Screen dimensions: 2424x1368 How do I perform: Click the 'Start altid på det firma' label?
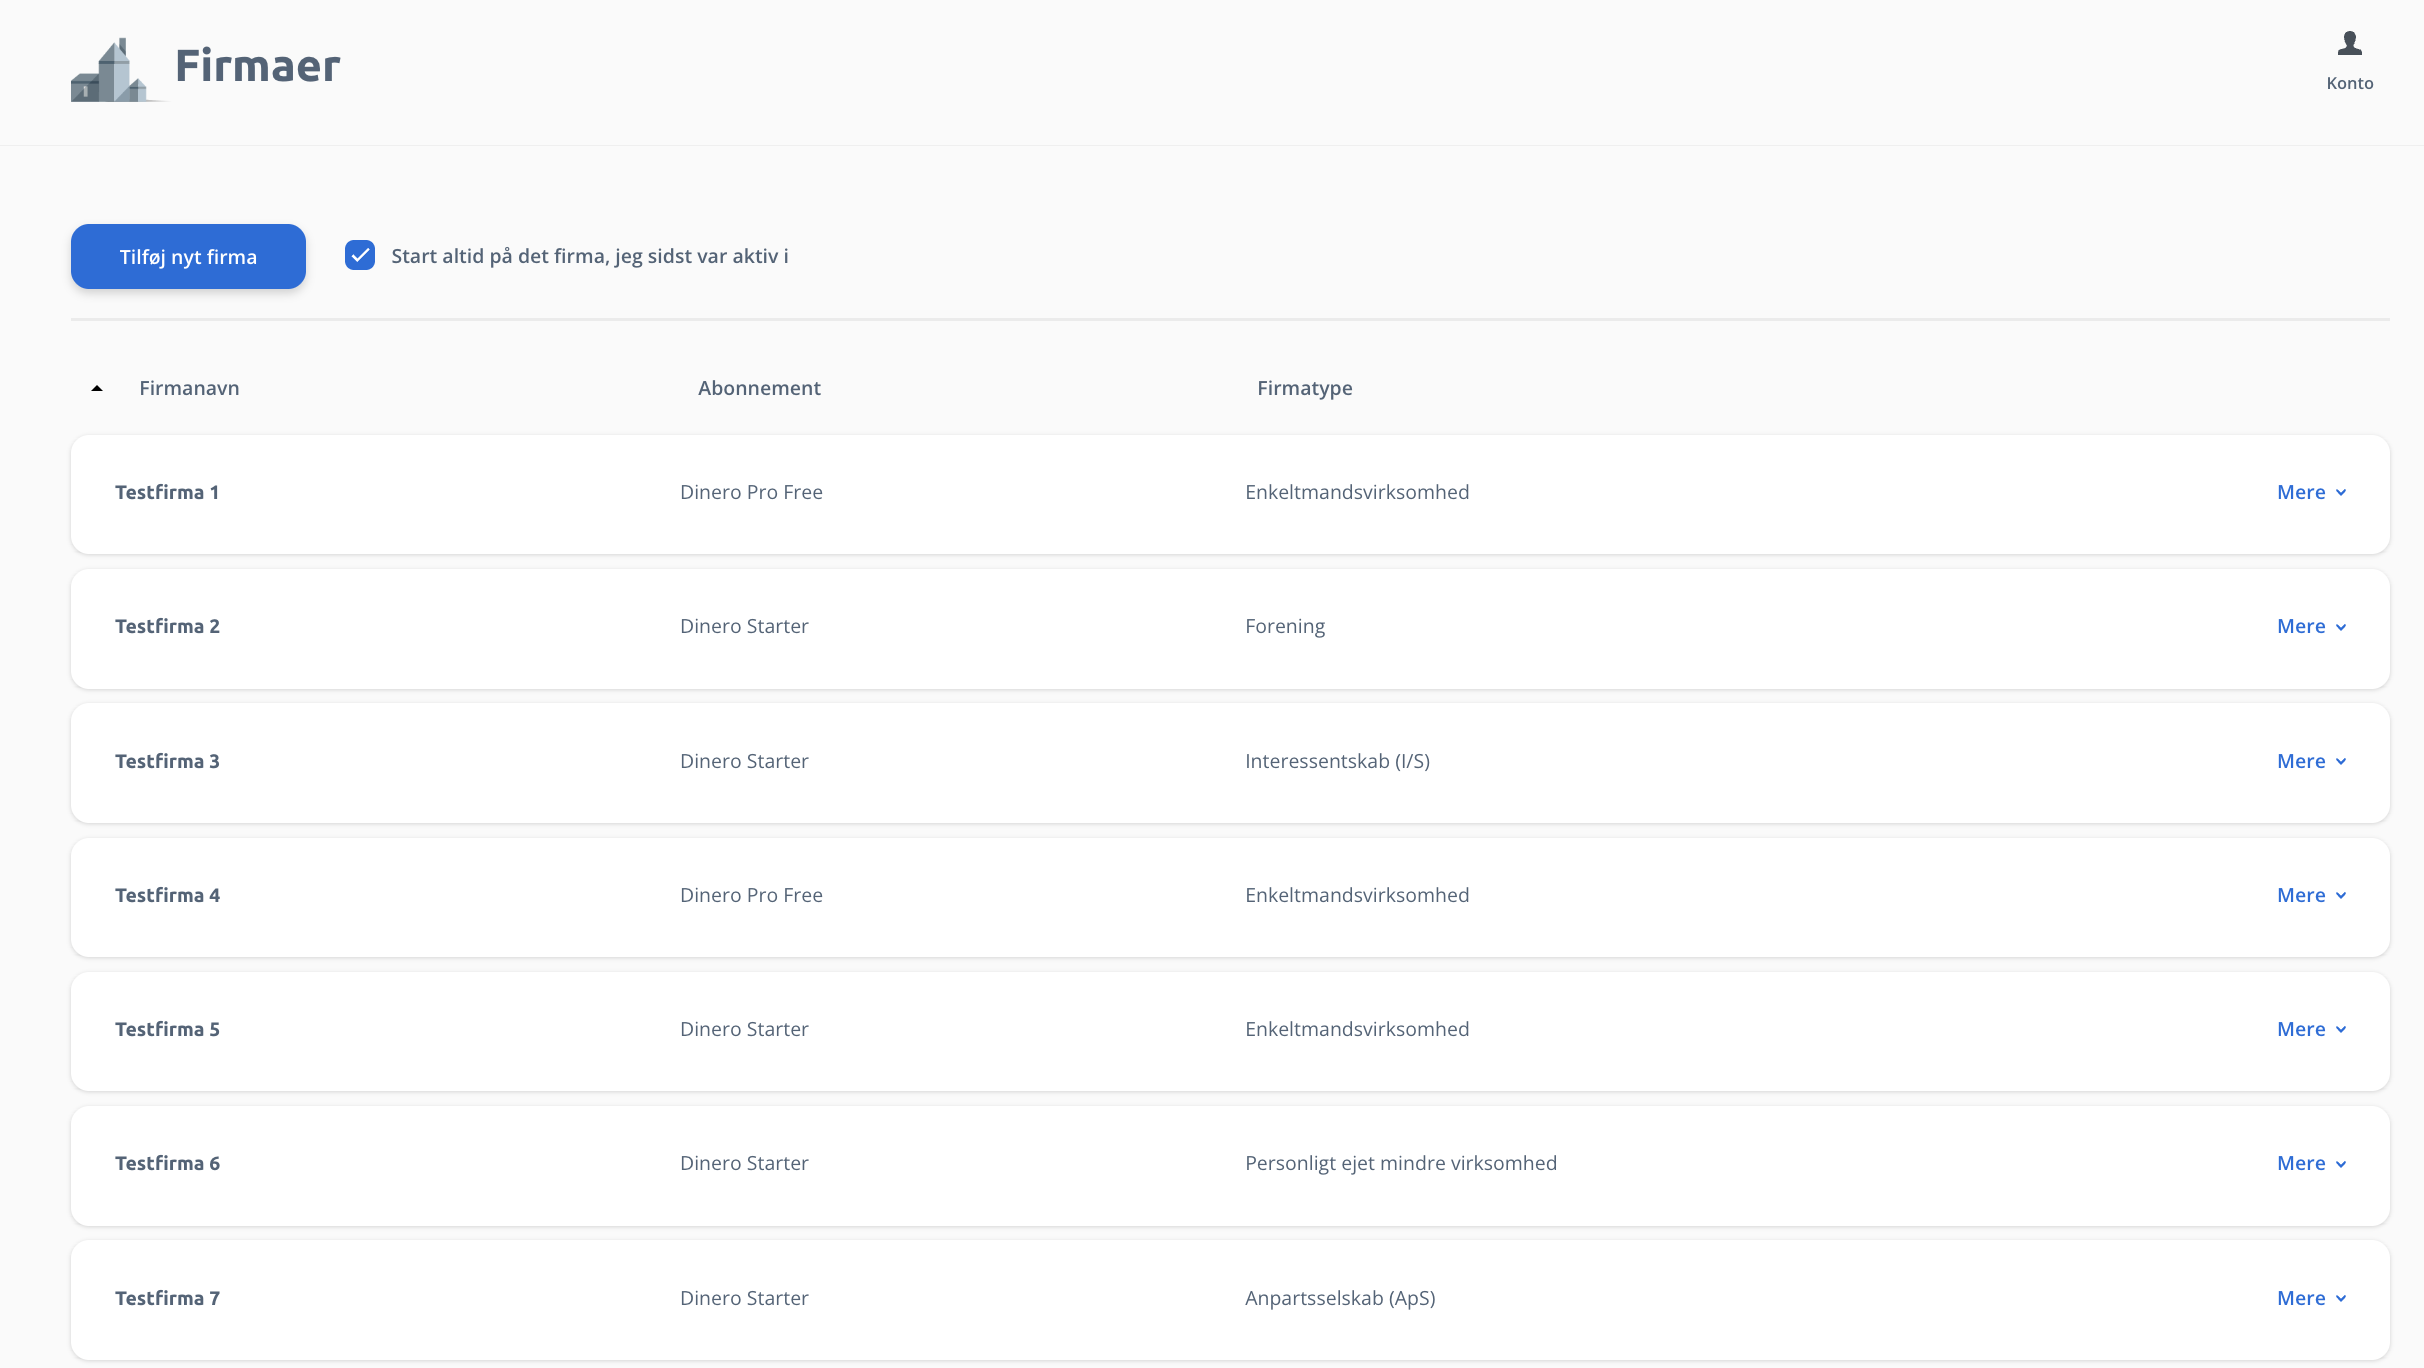[x=590, y=257]
